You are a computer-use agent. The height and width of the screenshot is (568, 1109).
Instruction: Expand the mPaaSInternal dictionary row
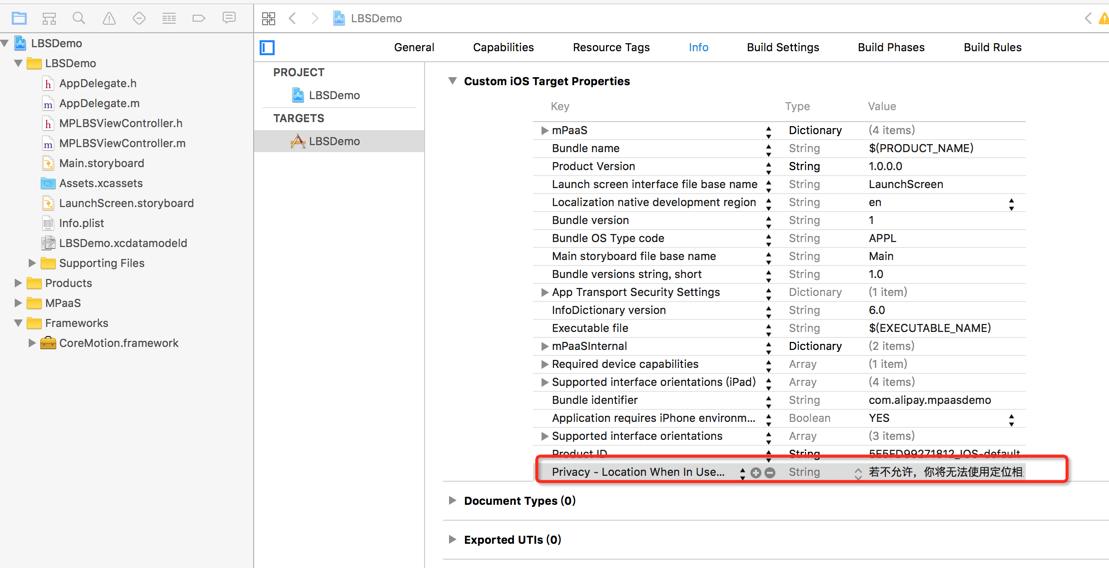pos(545,346)
